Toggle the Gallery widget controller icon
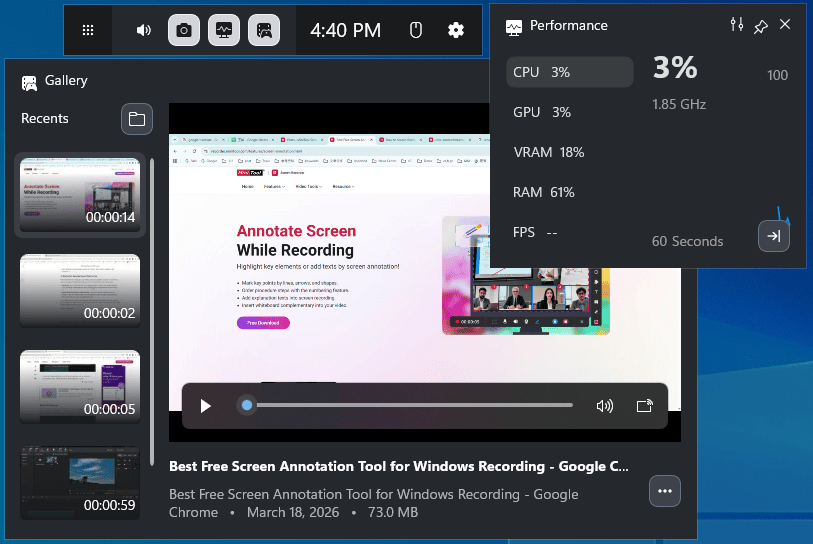This screenshot has height=544, width=813. coord(264,30)
